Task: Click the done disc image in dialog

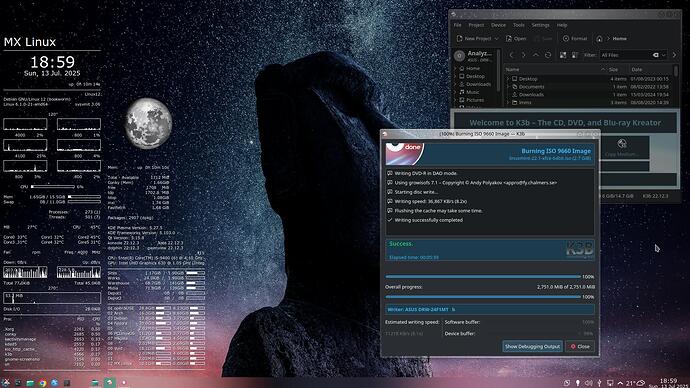Action: click(404, 153)
